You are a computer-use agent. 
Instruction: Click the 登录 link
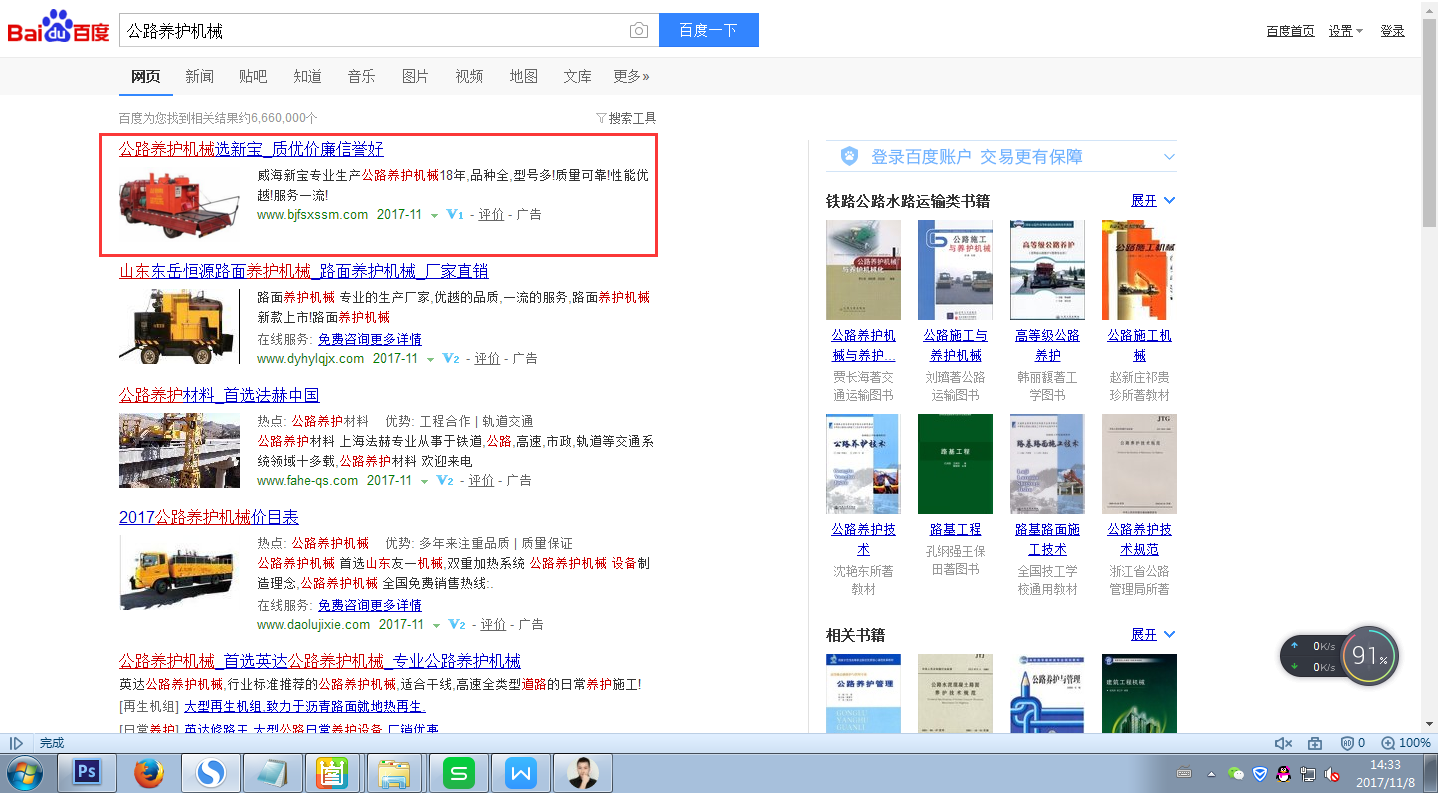[1392, 31]
